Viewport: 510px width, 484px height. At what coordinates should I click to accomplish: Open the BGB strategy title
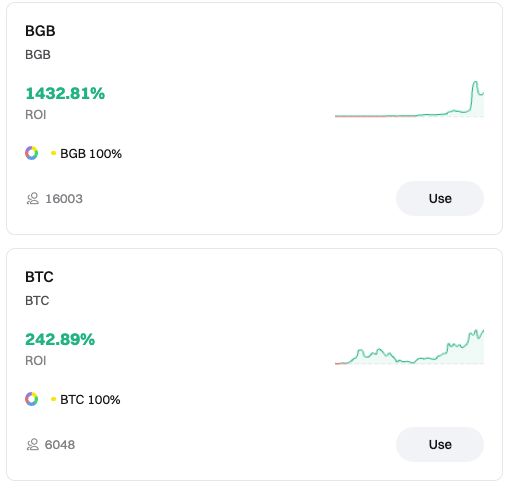point(40,31)
